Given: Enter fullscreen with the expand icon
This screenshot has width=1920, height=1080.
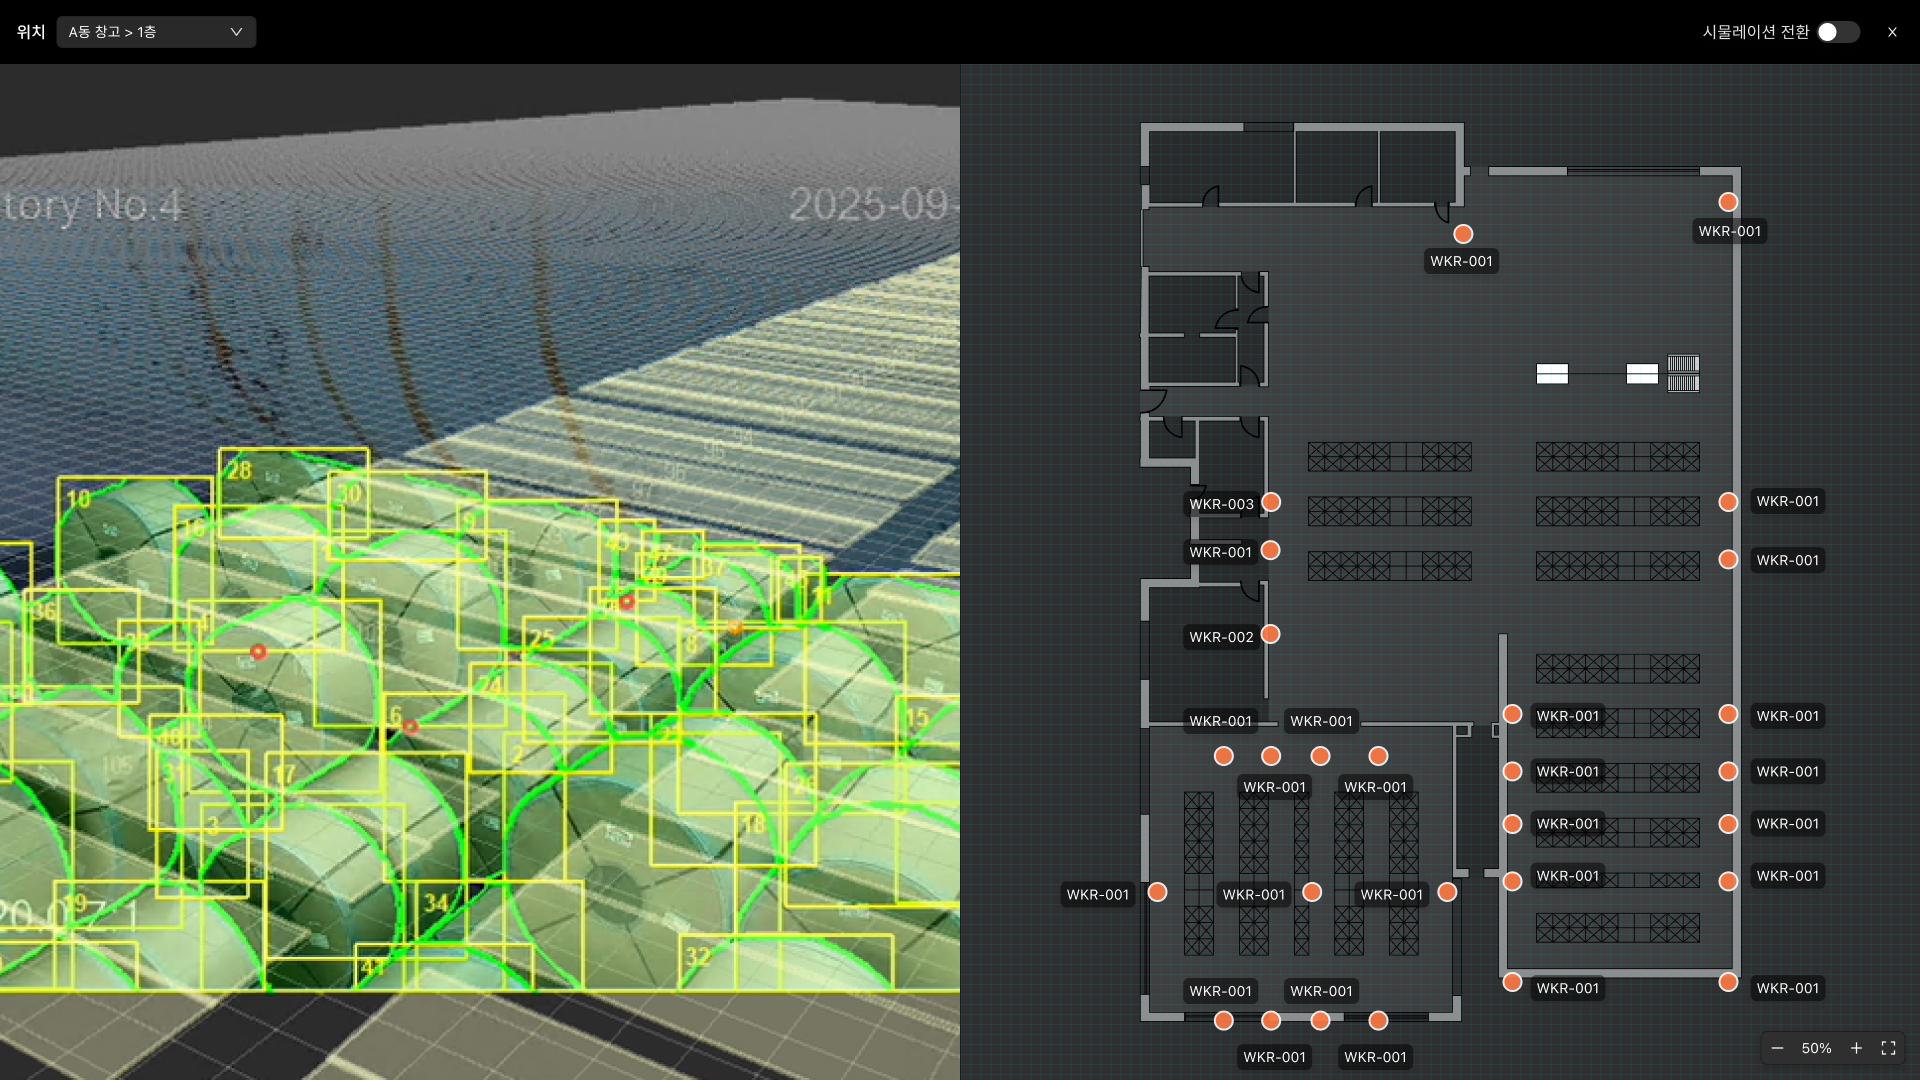Looking at the screenshot, I should pyautogui.click(x=1888, y=1048).
